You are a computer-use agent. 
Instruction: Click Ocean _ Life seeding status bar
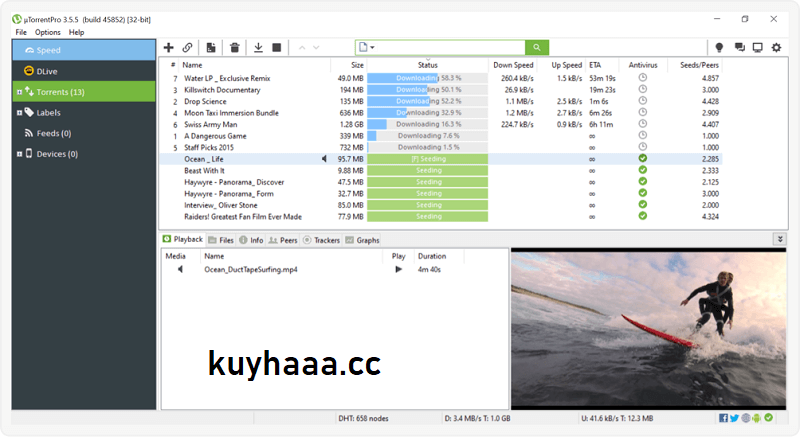click(x=428, y=159)
